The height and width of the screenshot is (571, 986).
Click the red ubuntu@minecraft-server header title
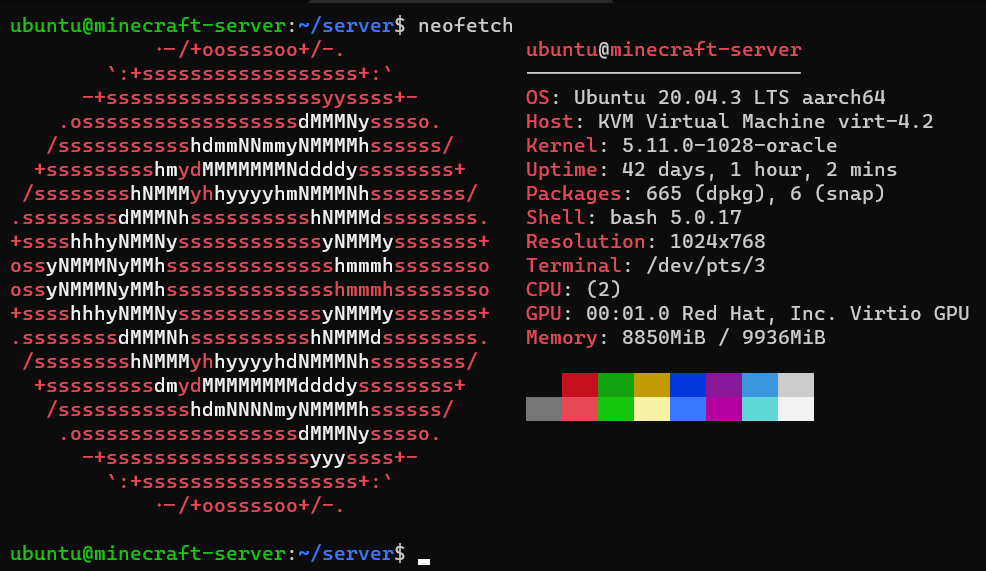[663, 50]
